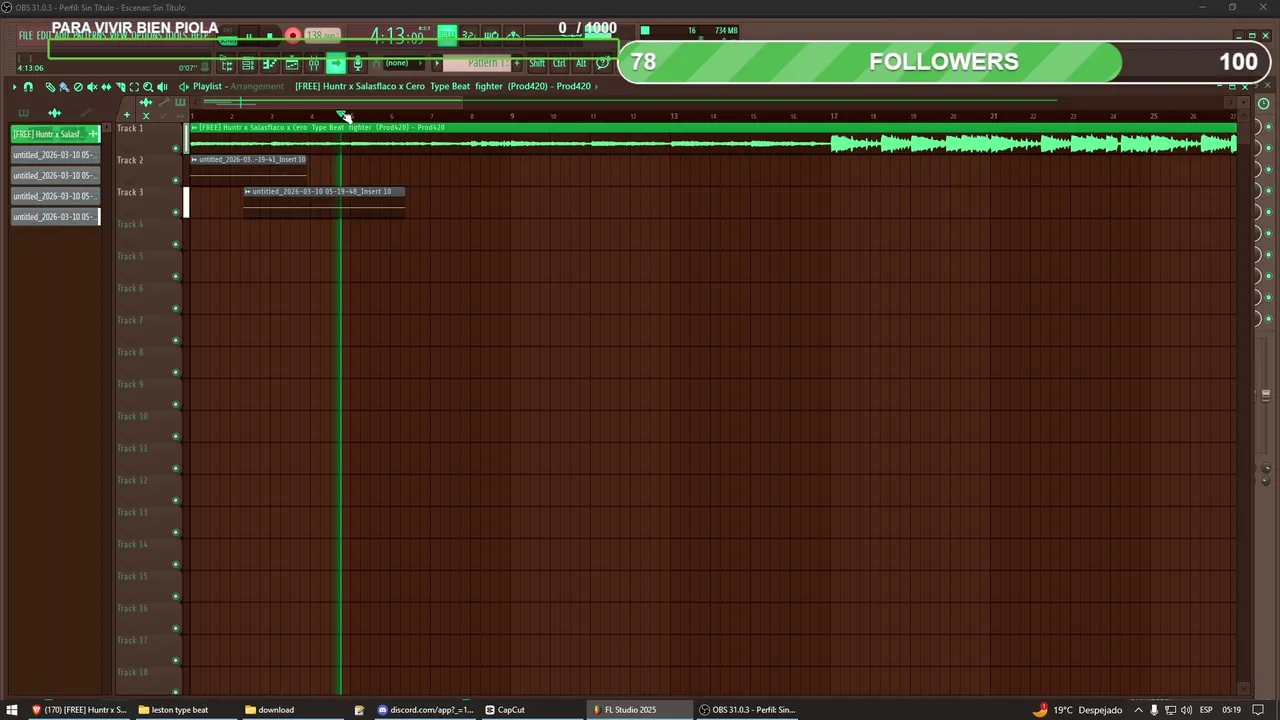
Task: Click the Ctrl modifier button
Action: pyautogui.click(x=559, y=63)
